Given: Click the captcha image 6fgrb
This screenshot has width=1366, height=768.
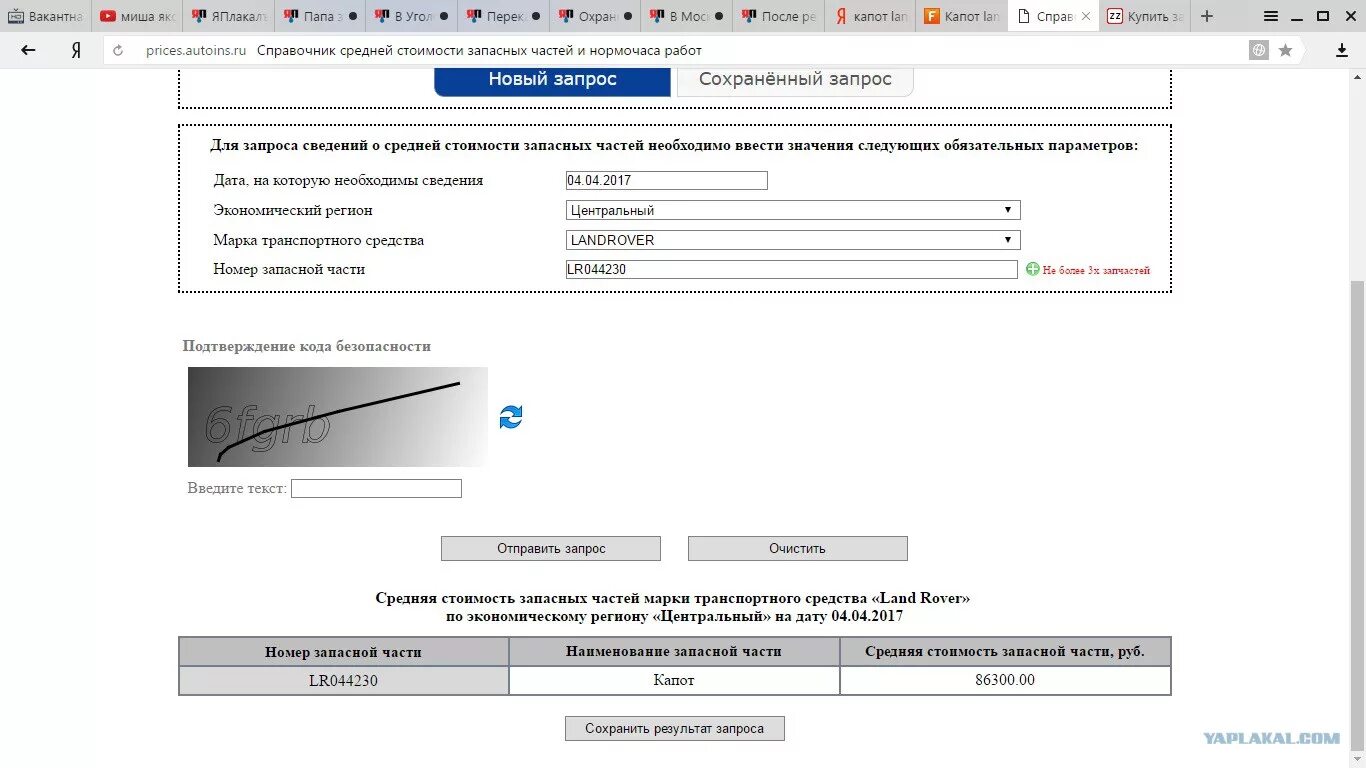Looking at the screenshot, I should pyautogui.click(x=338, y=417).
